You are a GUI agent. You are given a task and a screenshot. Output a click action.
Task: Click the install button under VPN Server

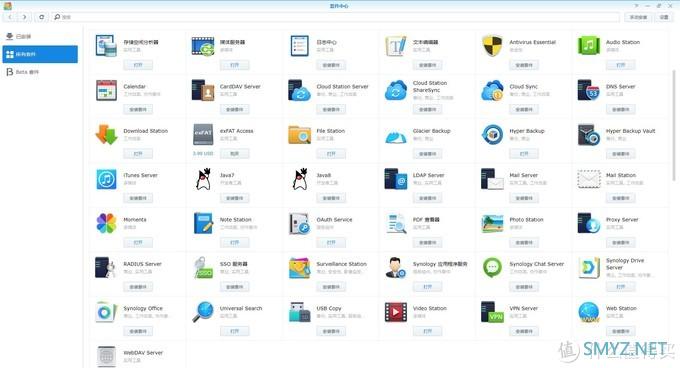click(x=524, y=332)
